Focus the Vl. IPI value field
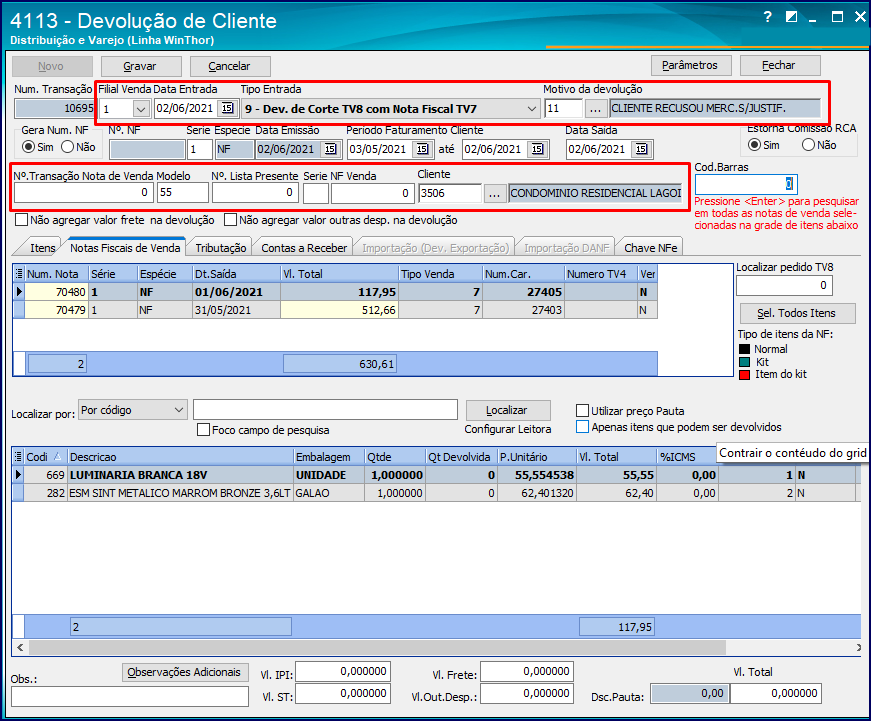Image resolution: width=871 pixels, height=721 pixels. tap(343, 672)
